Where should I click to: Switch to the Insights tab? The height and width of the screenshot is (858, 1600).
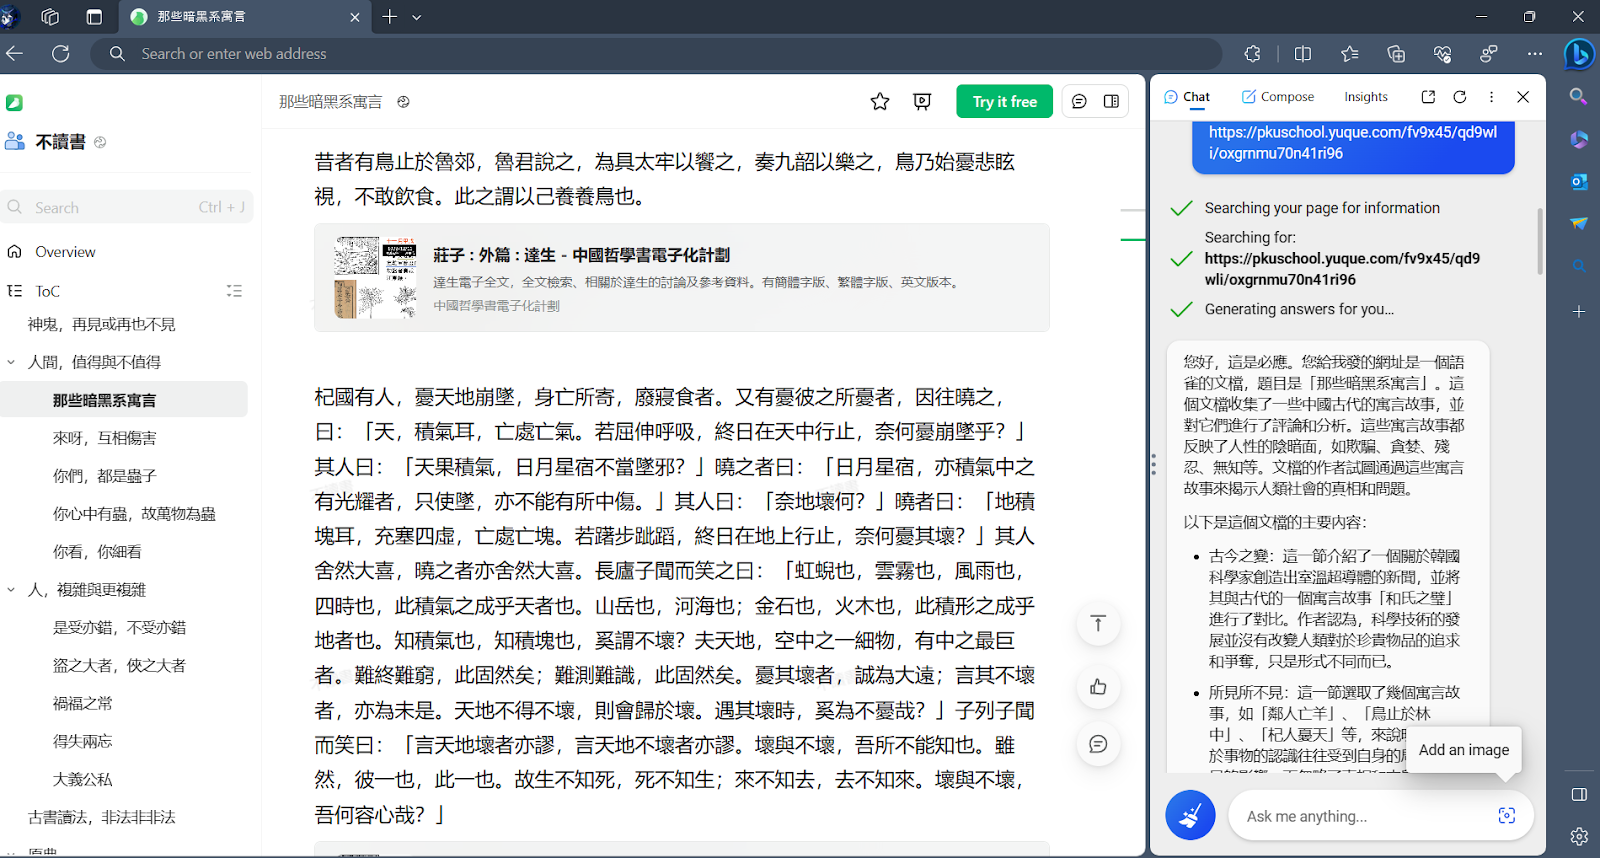pos(1365,97)
